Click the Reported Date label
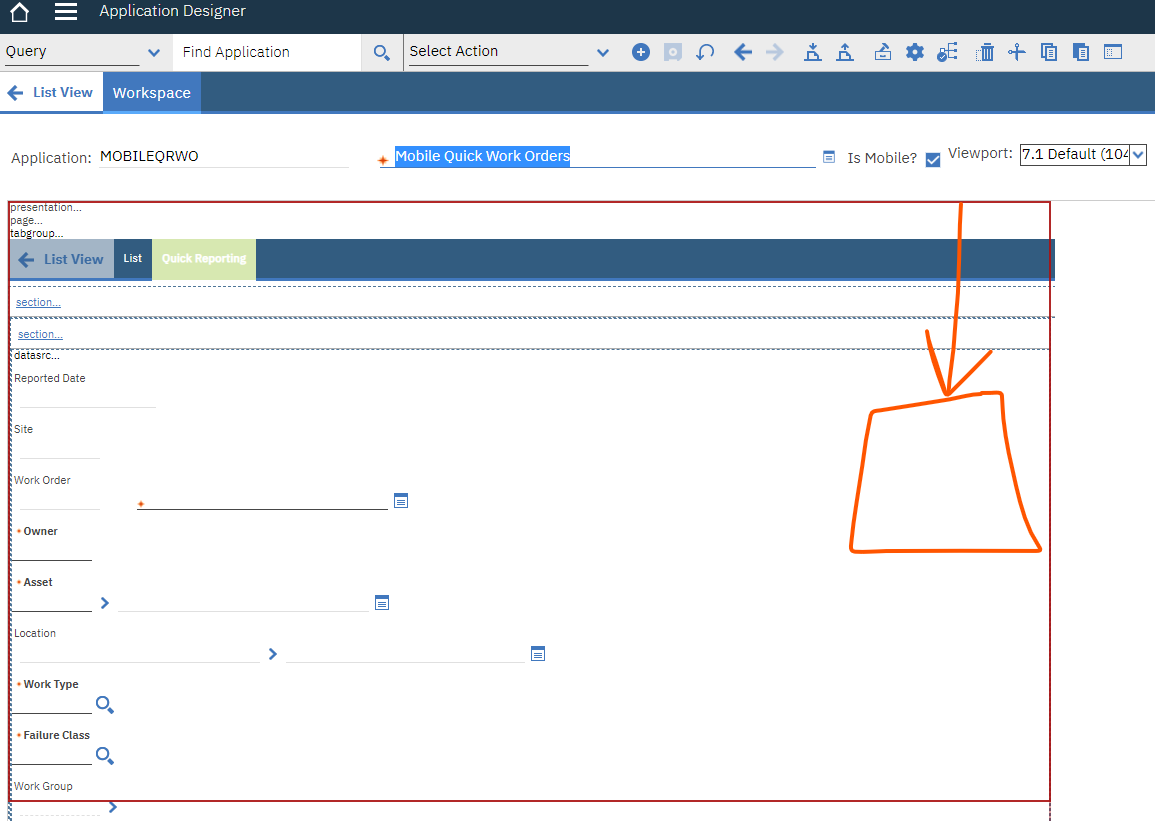This screenshot has width=1155, height=821. pos(50,378)
